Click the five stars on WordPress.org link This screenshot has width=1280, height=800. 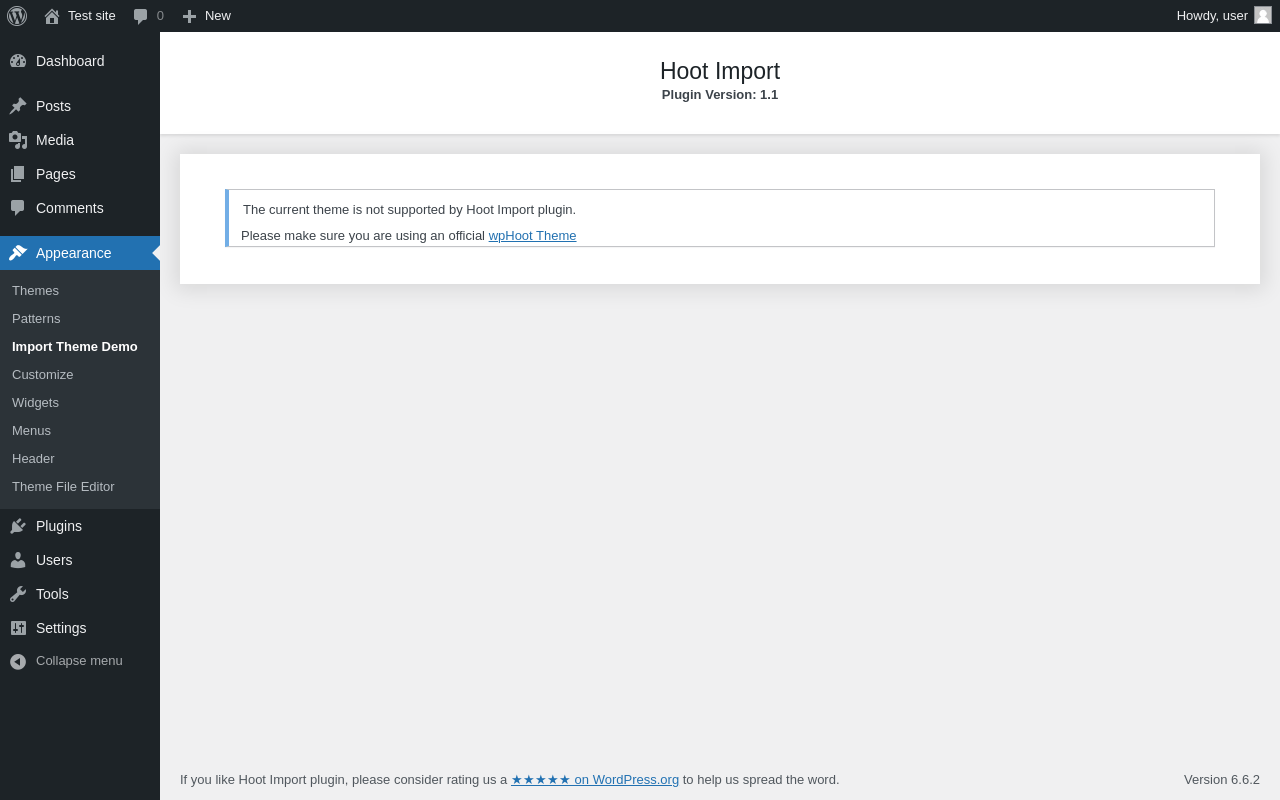(595, 780)
